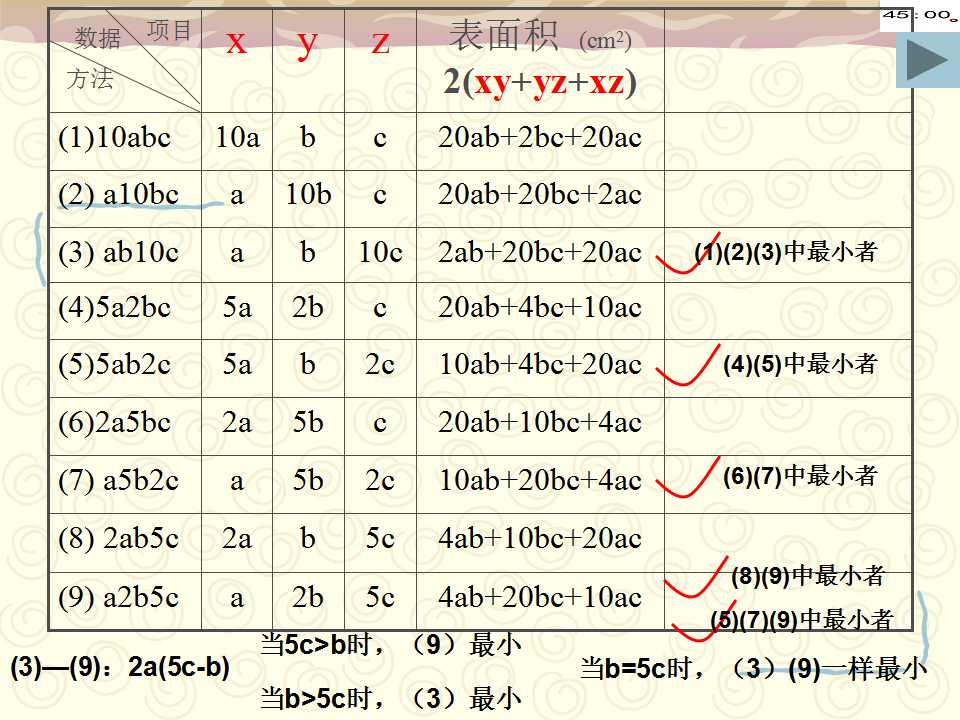Click red checkmark beside (6)(7)中最小者
960x720 pixels.
pos(688,478)
